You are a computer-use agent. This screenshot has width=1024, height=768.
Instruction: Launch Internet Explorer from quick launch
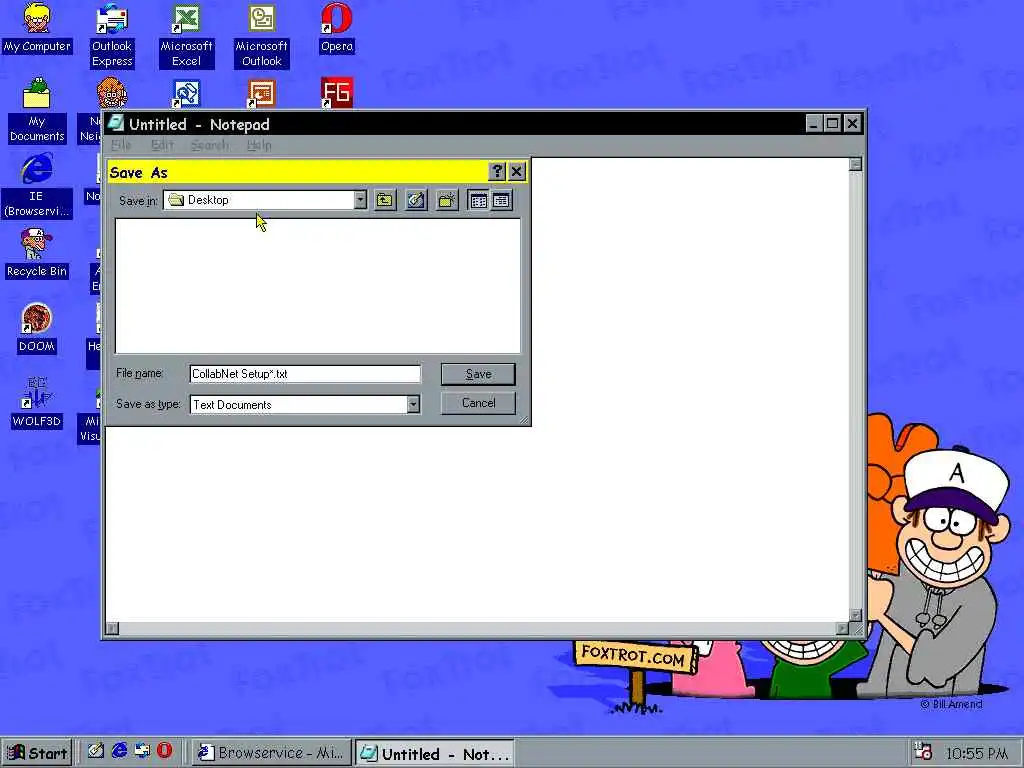[119, 751]
